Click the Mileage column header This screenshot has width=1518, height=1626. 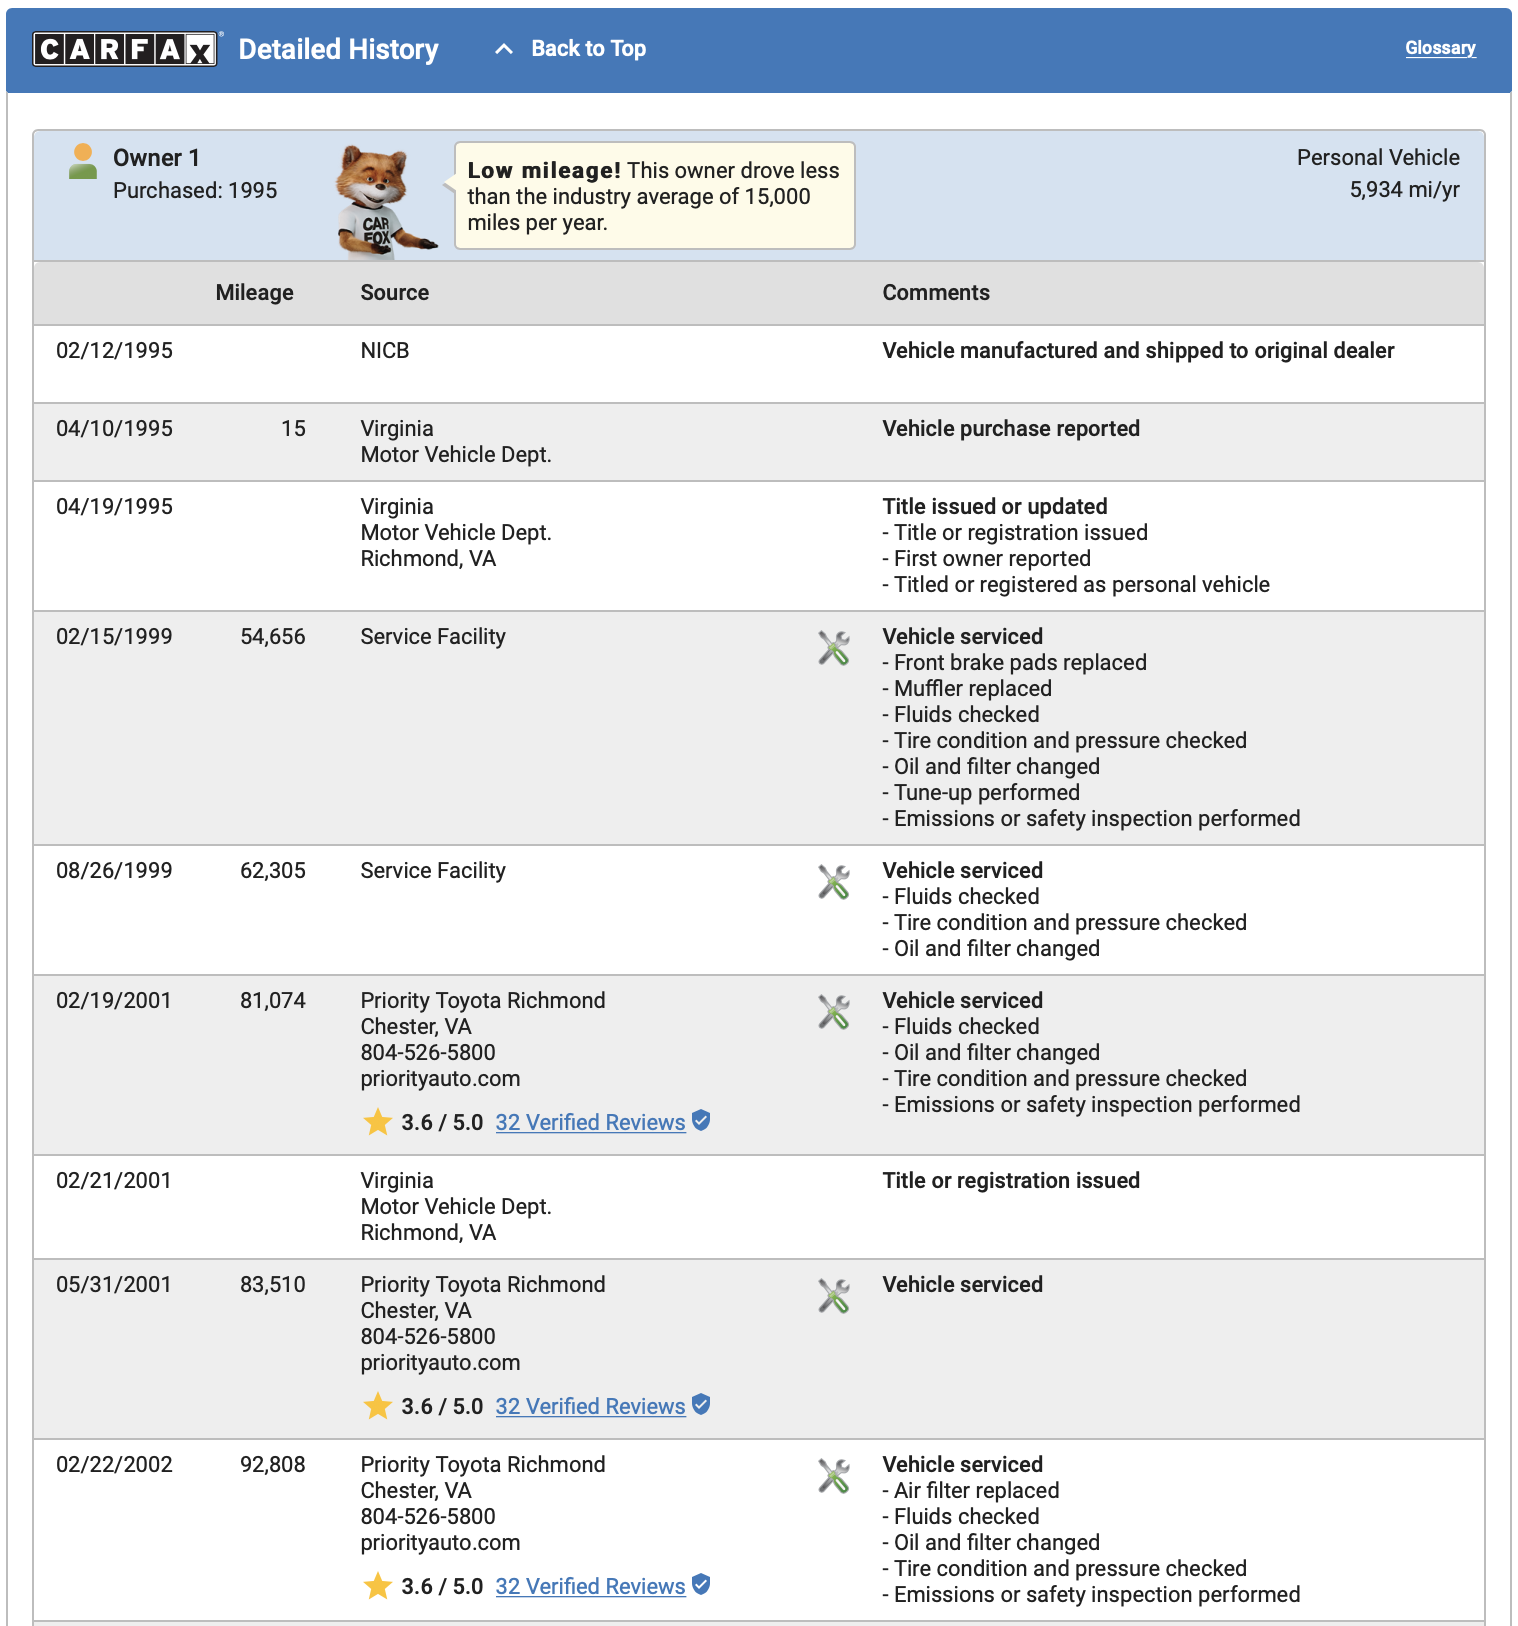click(x=254, y=293)
